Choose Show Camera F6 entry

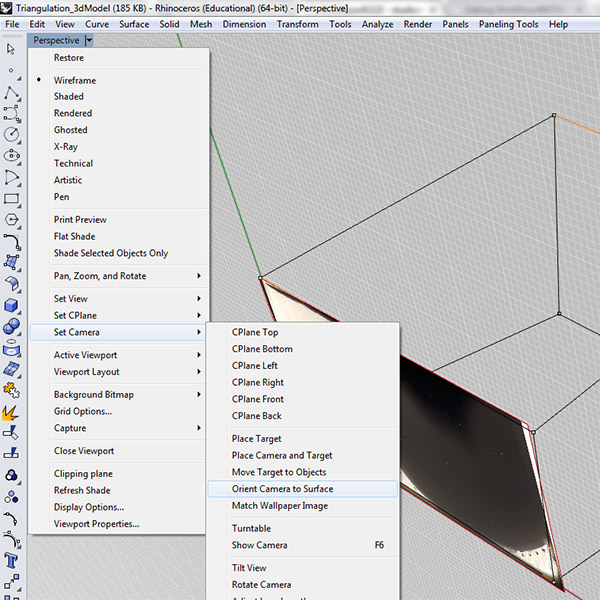[302, 545]
